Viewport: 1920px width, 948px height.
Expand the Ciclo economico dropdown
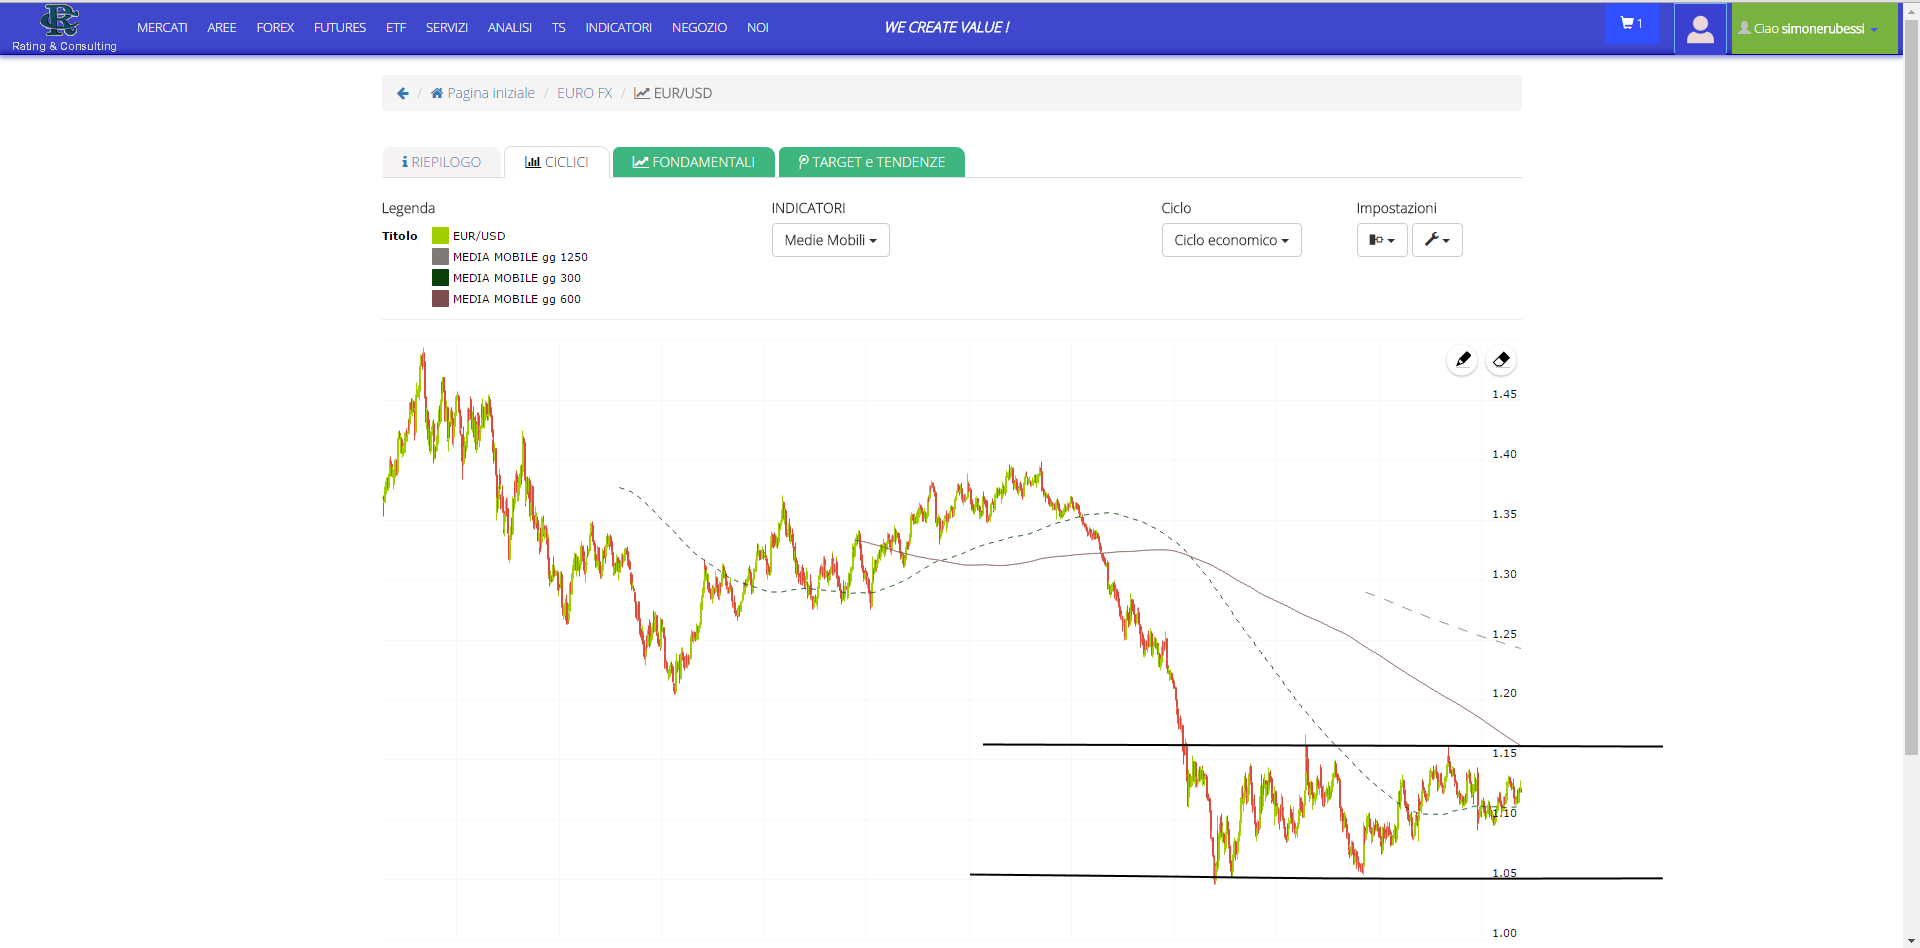click(1231, 240)
